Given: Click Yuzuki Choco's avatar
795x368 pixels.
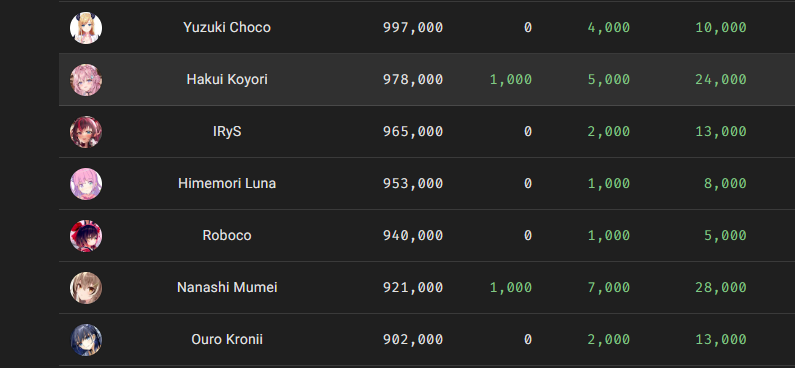Looking at the screenshot, I should tap(86, 28).
